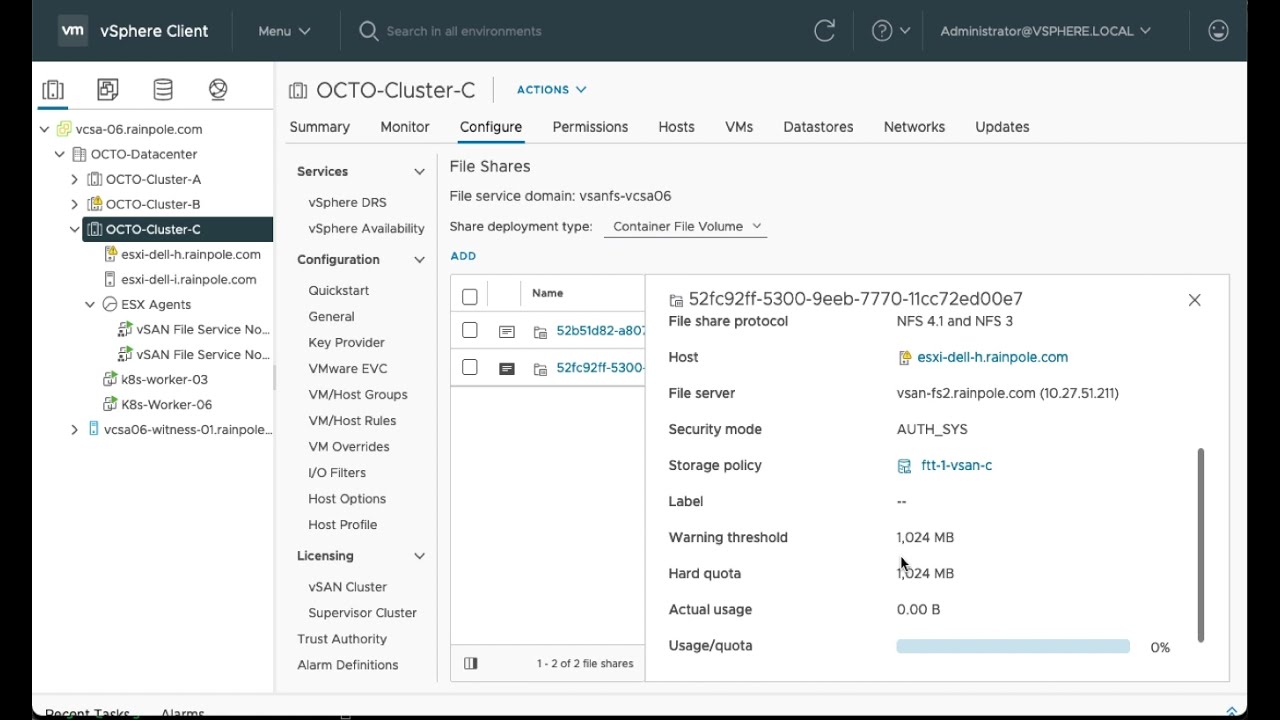Switch to the Summary tab
This screenshot has height=720, width=1280.
320,127
